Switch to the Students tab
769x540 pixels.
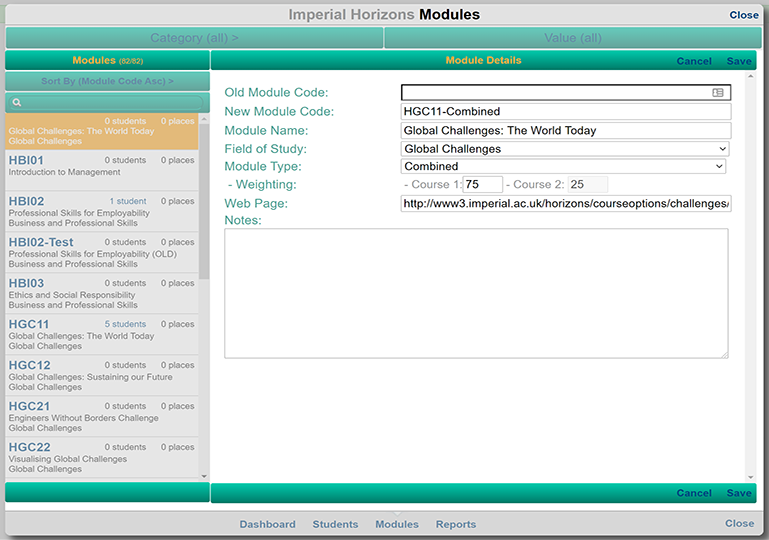click(335, 524)
